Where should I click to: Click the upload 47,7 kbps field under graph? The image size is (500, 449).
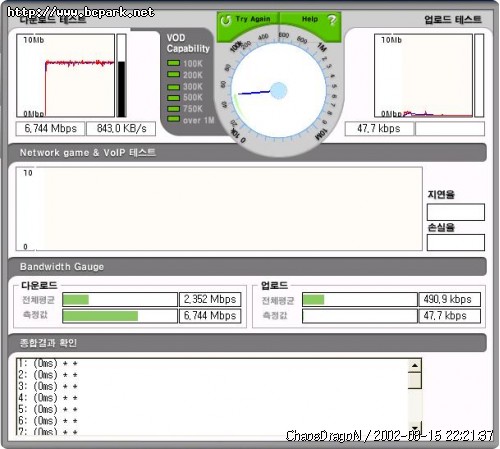pyautogui.click(x=379, y=129)
